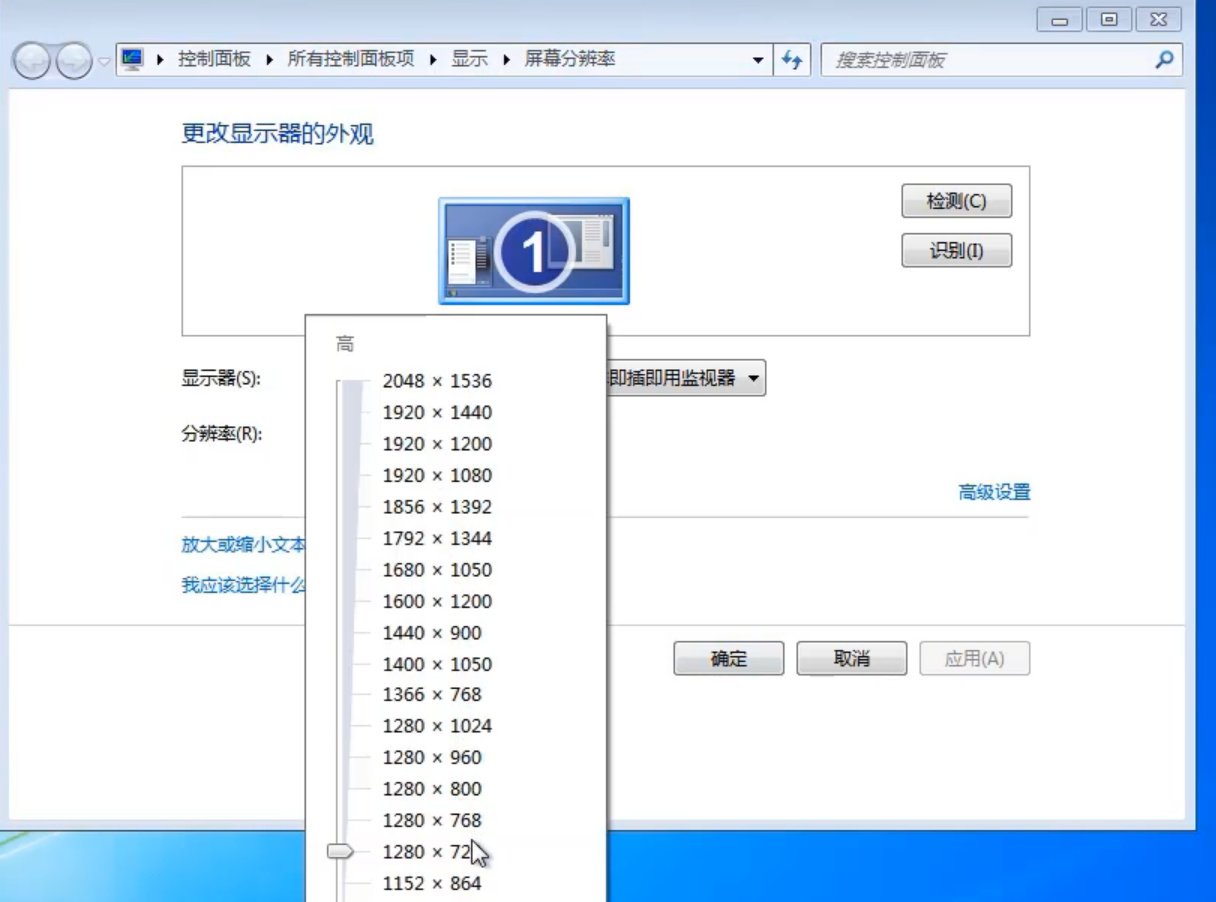Click the display icon in the breadcrumb bar
Screen dimensions: 1216x902
133,59
